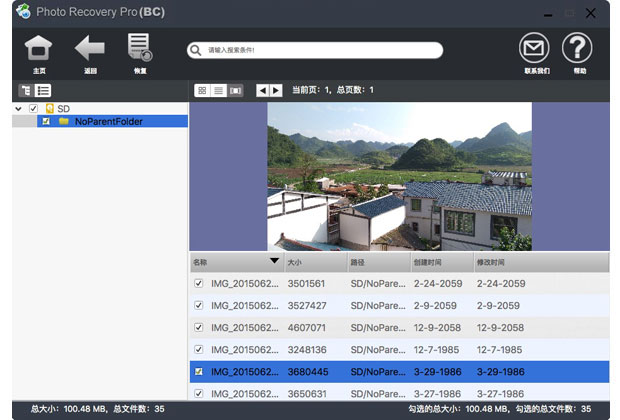Click the Back (返回) arrow icon
The width and height of the screenshot is (620, 420).
click(90, 48)
